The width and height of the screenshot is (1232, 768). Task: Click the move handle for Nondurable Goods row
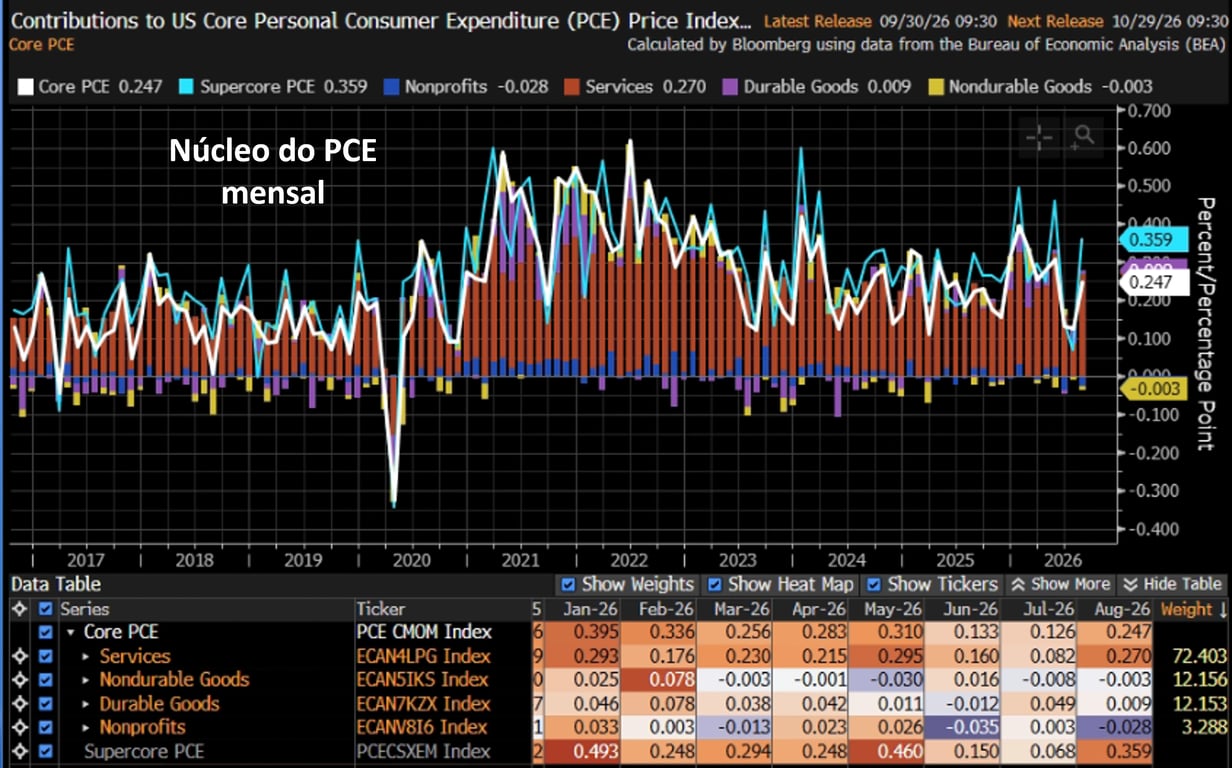point(19,680)
